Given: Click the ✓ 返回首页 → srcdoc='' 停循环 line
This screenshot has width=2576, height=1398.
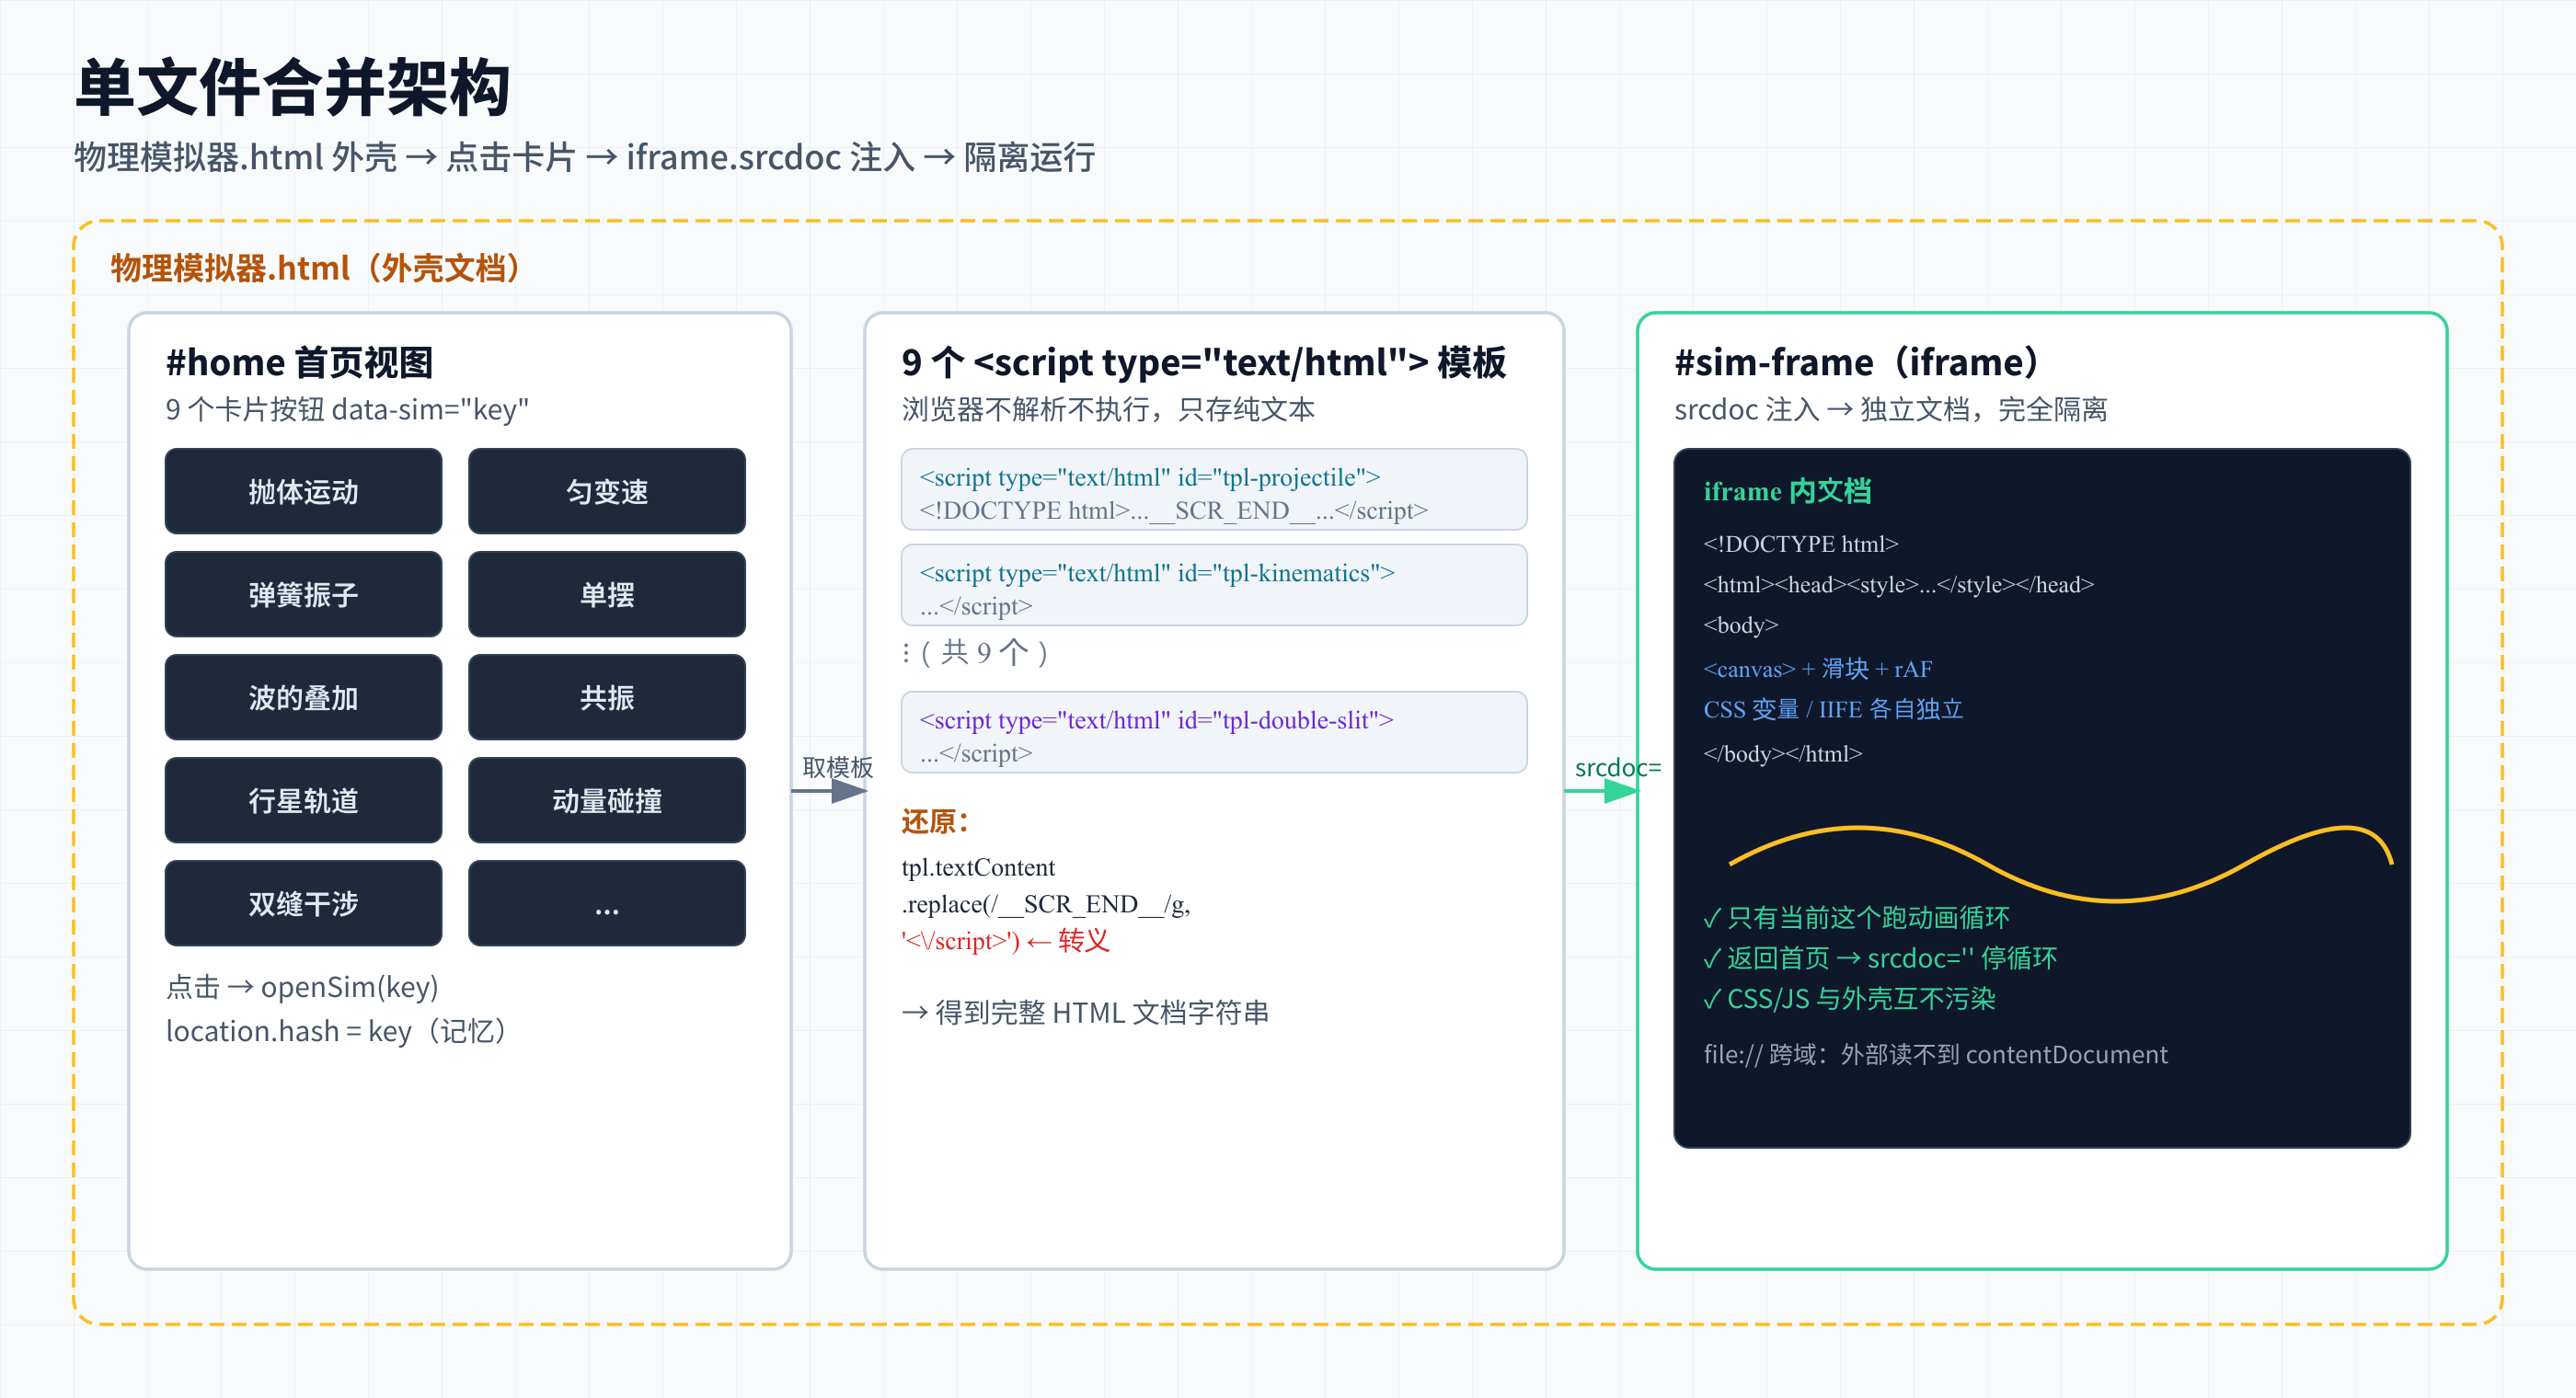Looking at the screenshot, I should pyautogui.click(x=1880, y=958).
